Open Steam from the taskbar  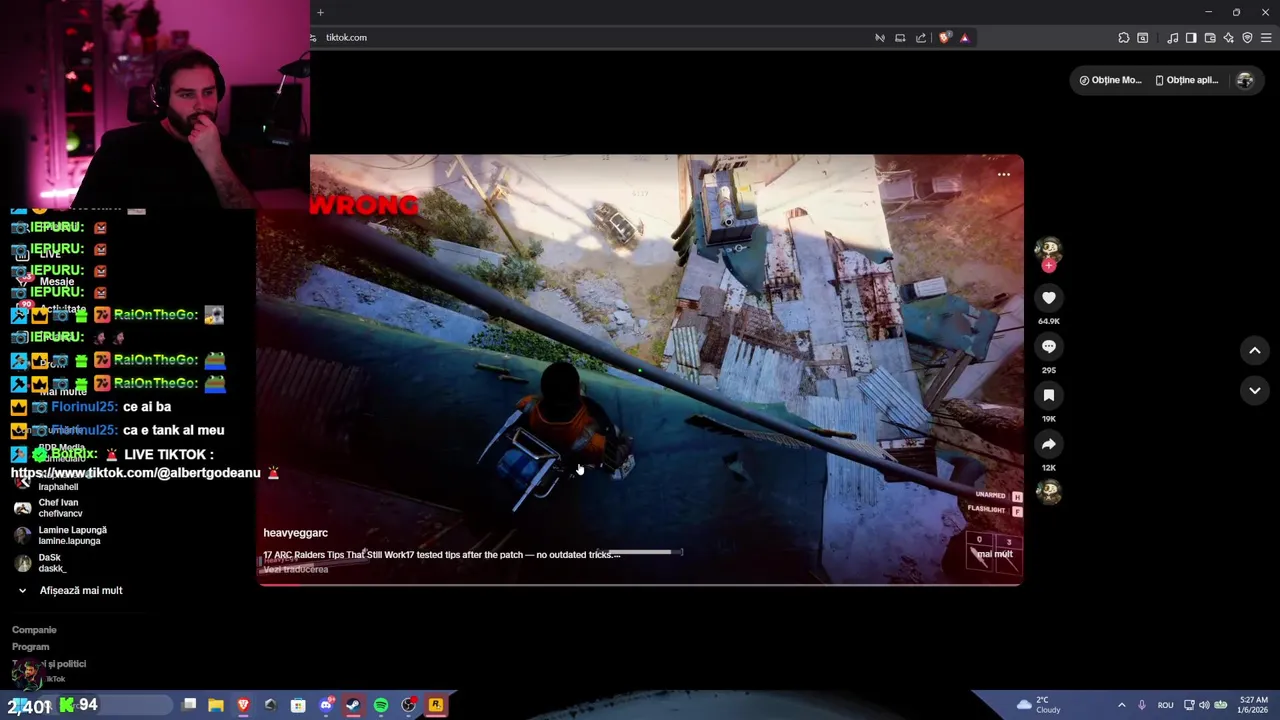(353, 705)
